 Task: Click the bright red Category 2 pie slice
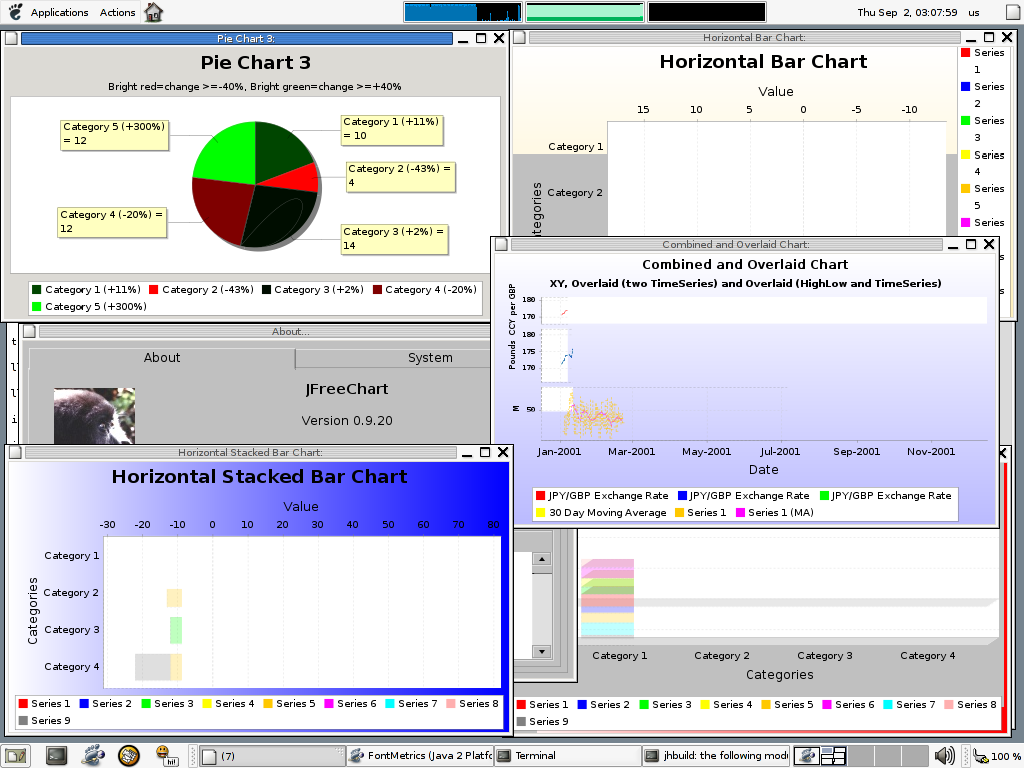296,176
